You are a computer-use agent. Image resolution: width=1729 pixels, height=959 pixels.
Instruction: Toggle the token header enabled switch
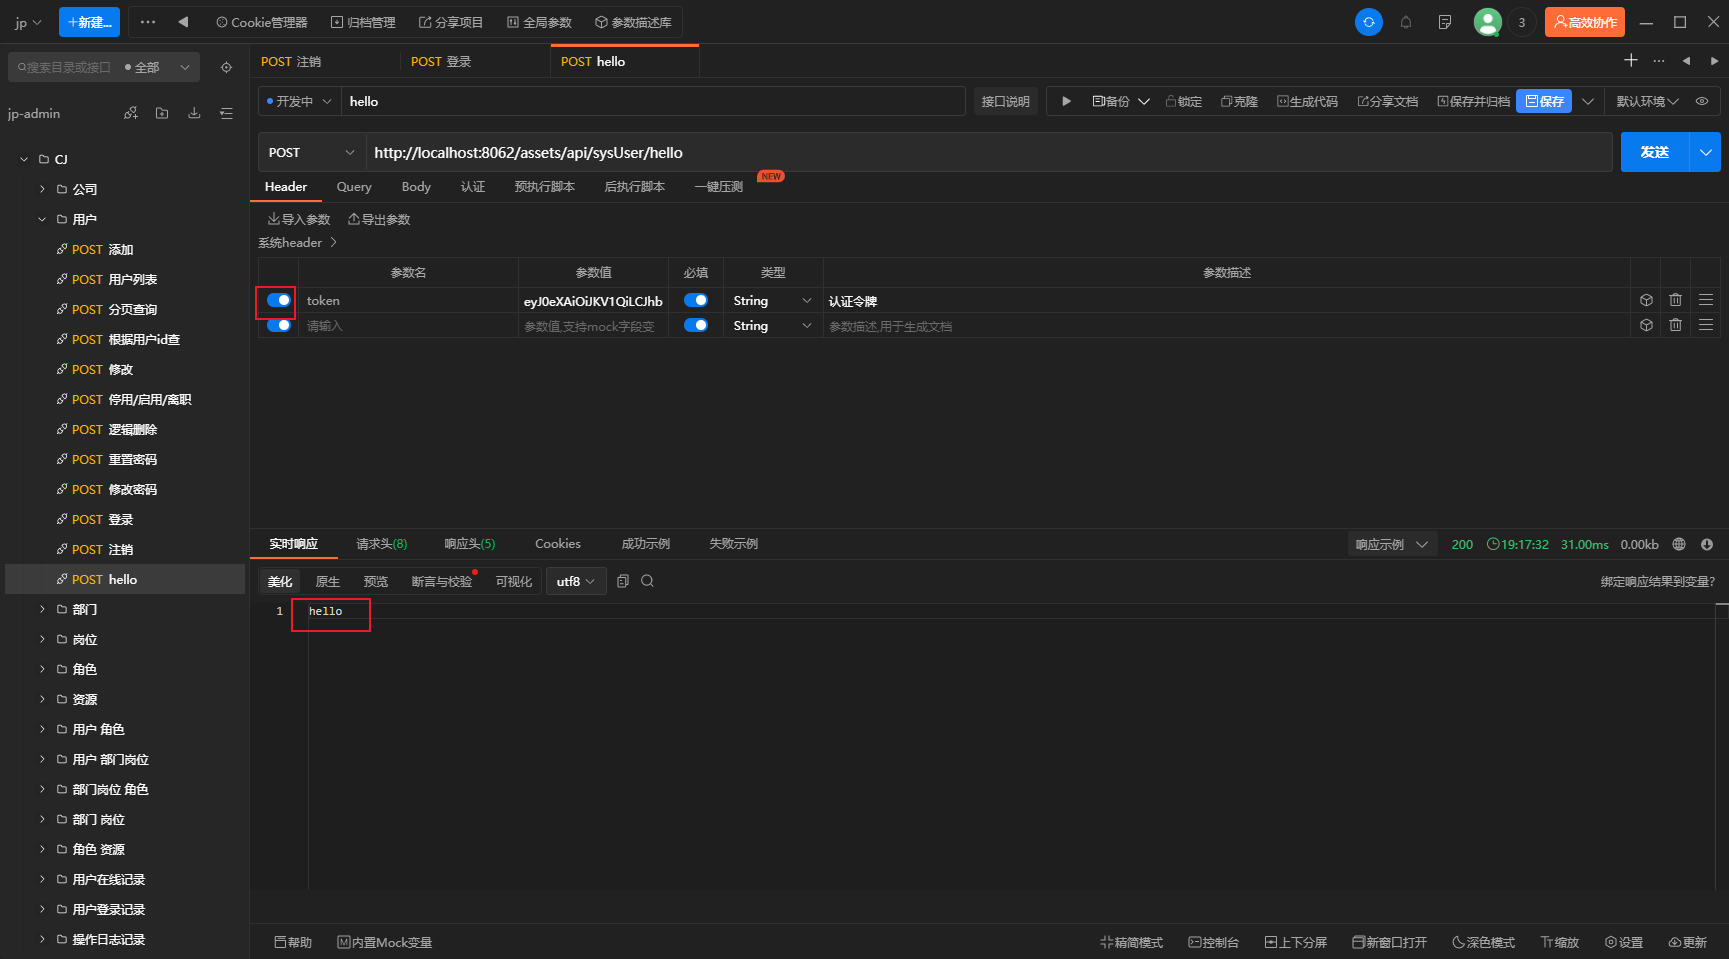click(279, 300)
